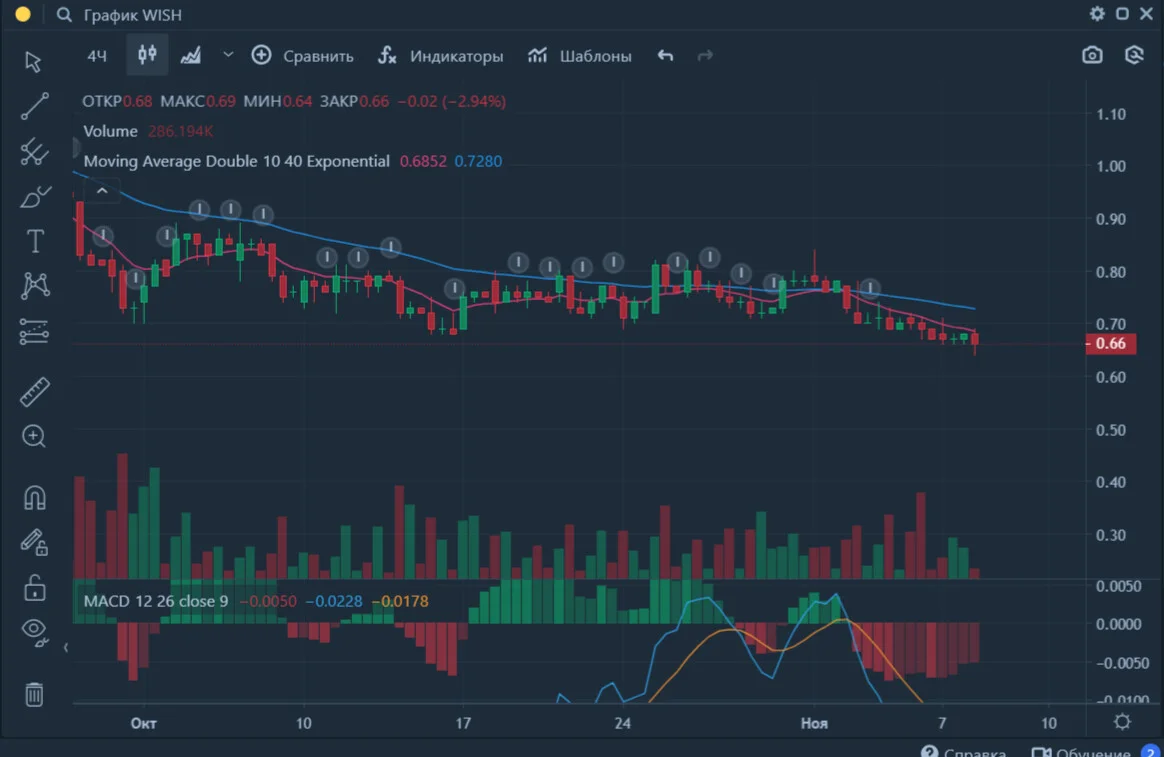Toggle drawings visibility eye icon
Viewport: 1164px width, 757px height.
(x=35, y=632)
